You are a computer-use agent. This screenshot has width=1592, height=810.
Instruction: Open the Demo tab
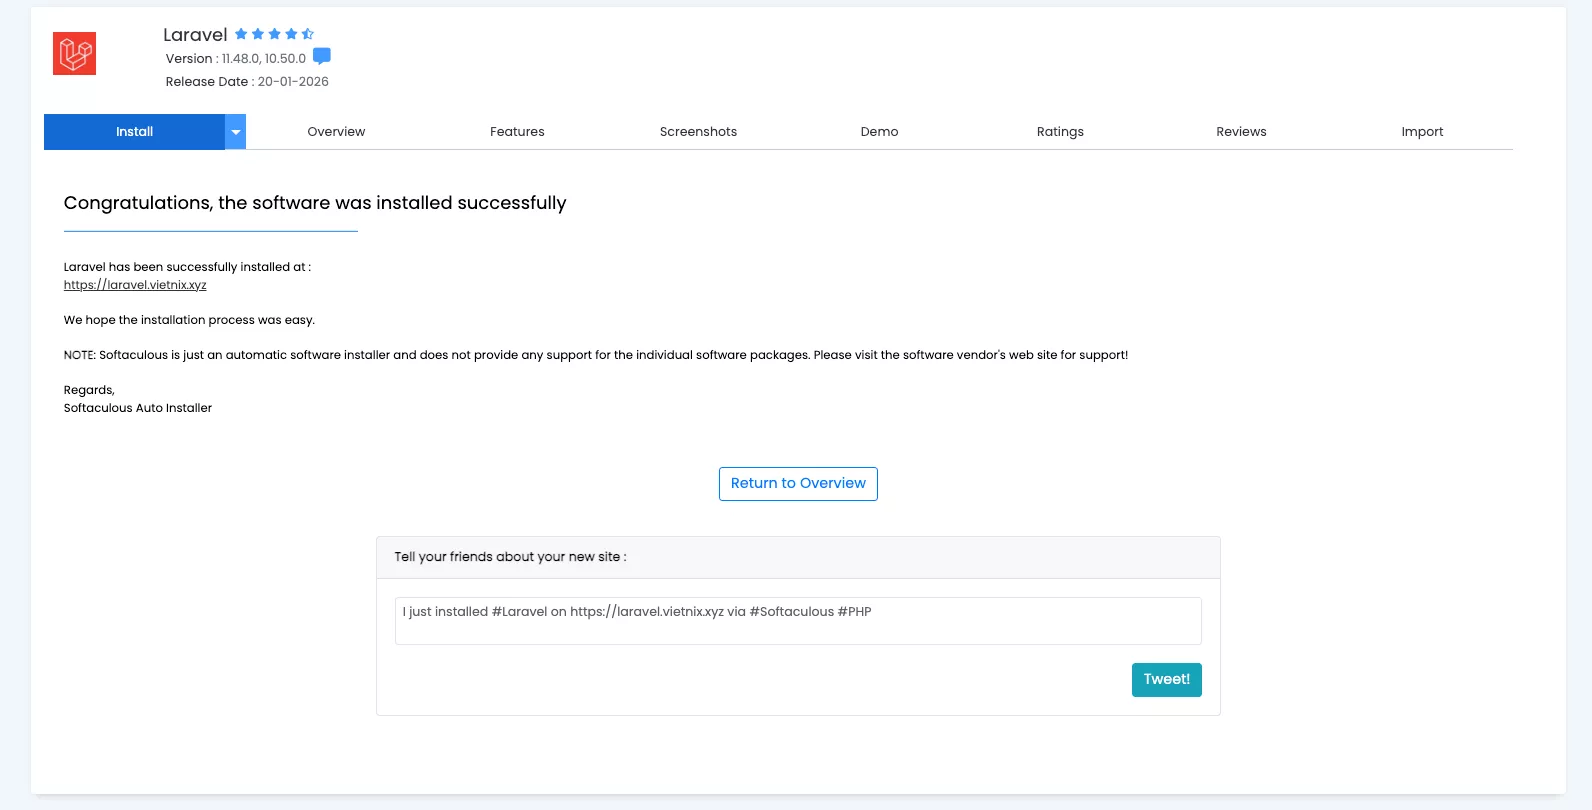pyautogui.click(x=879, y=131)
